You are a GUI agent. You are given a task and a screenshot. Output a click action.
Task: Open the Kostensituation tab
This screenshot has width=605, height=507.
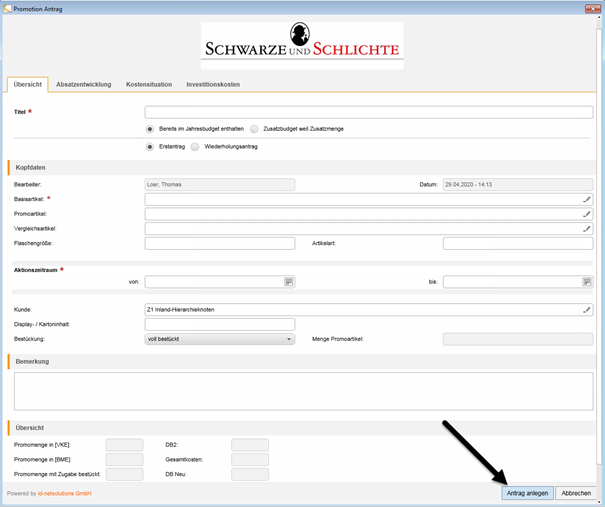coord(148,84)
